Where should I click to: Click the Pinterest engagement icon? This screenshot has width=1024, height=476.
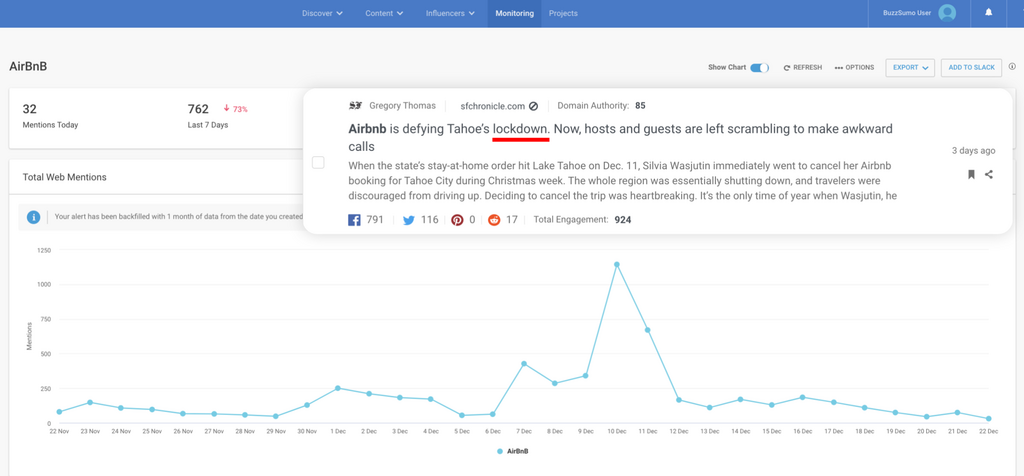[457, 220]
